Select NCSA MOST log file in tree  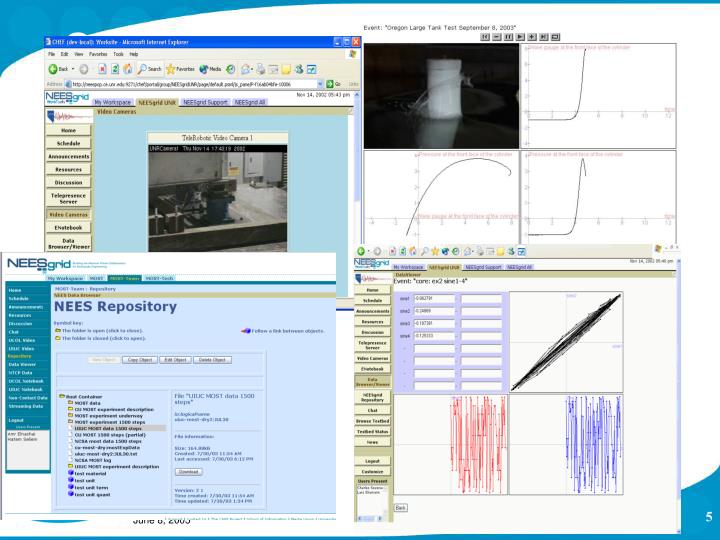pos(93,460)
